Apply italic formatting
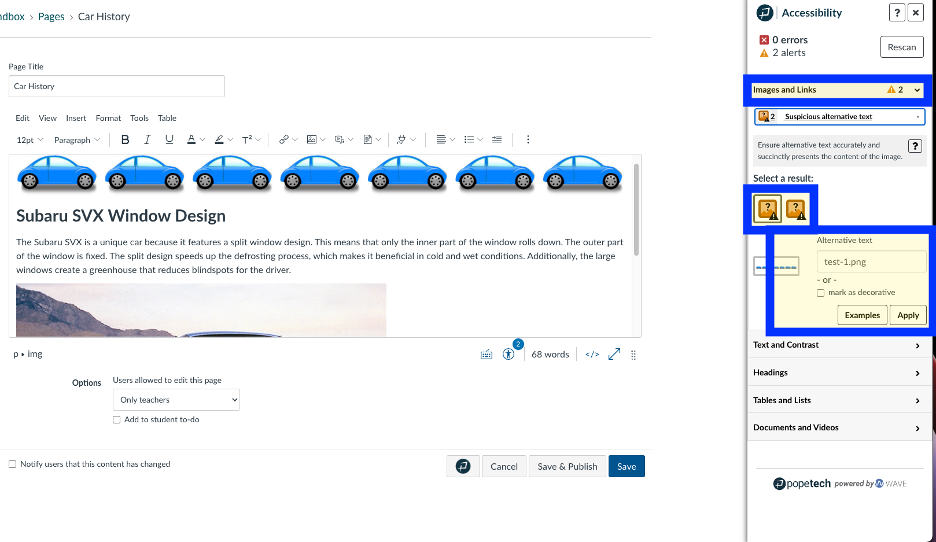 pyautogui.click(x=147, y=140)
